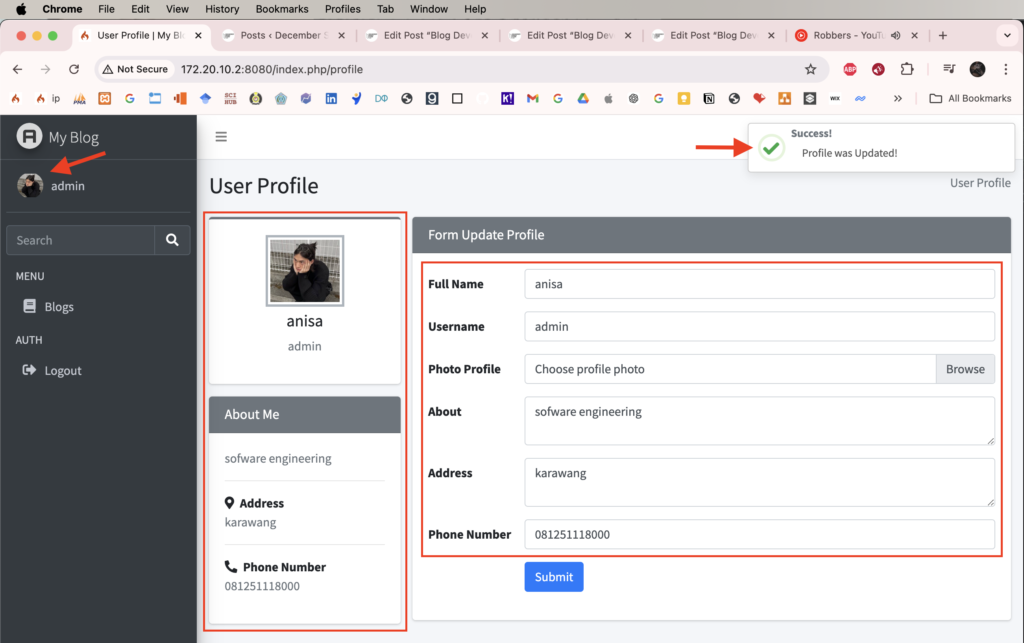
Task: Reload the page using browser refresh icon
Action: pos(74,69)
